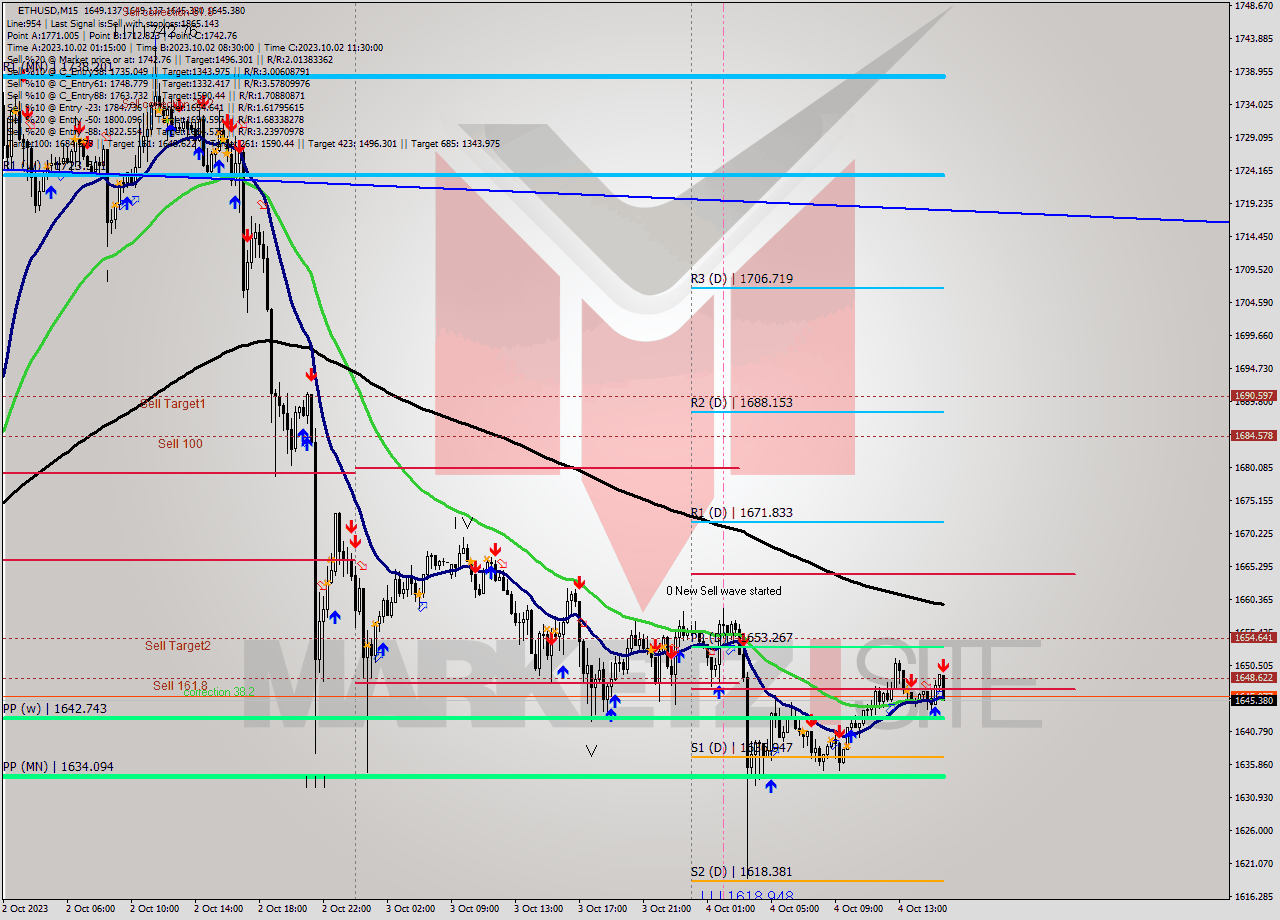The image size is (1280, 920).
Task: Click the current price tag 1645.380
Action: (x=1253, y=700)
